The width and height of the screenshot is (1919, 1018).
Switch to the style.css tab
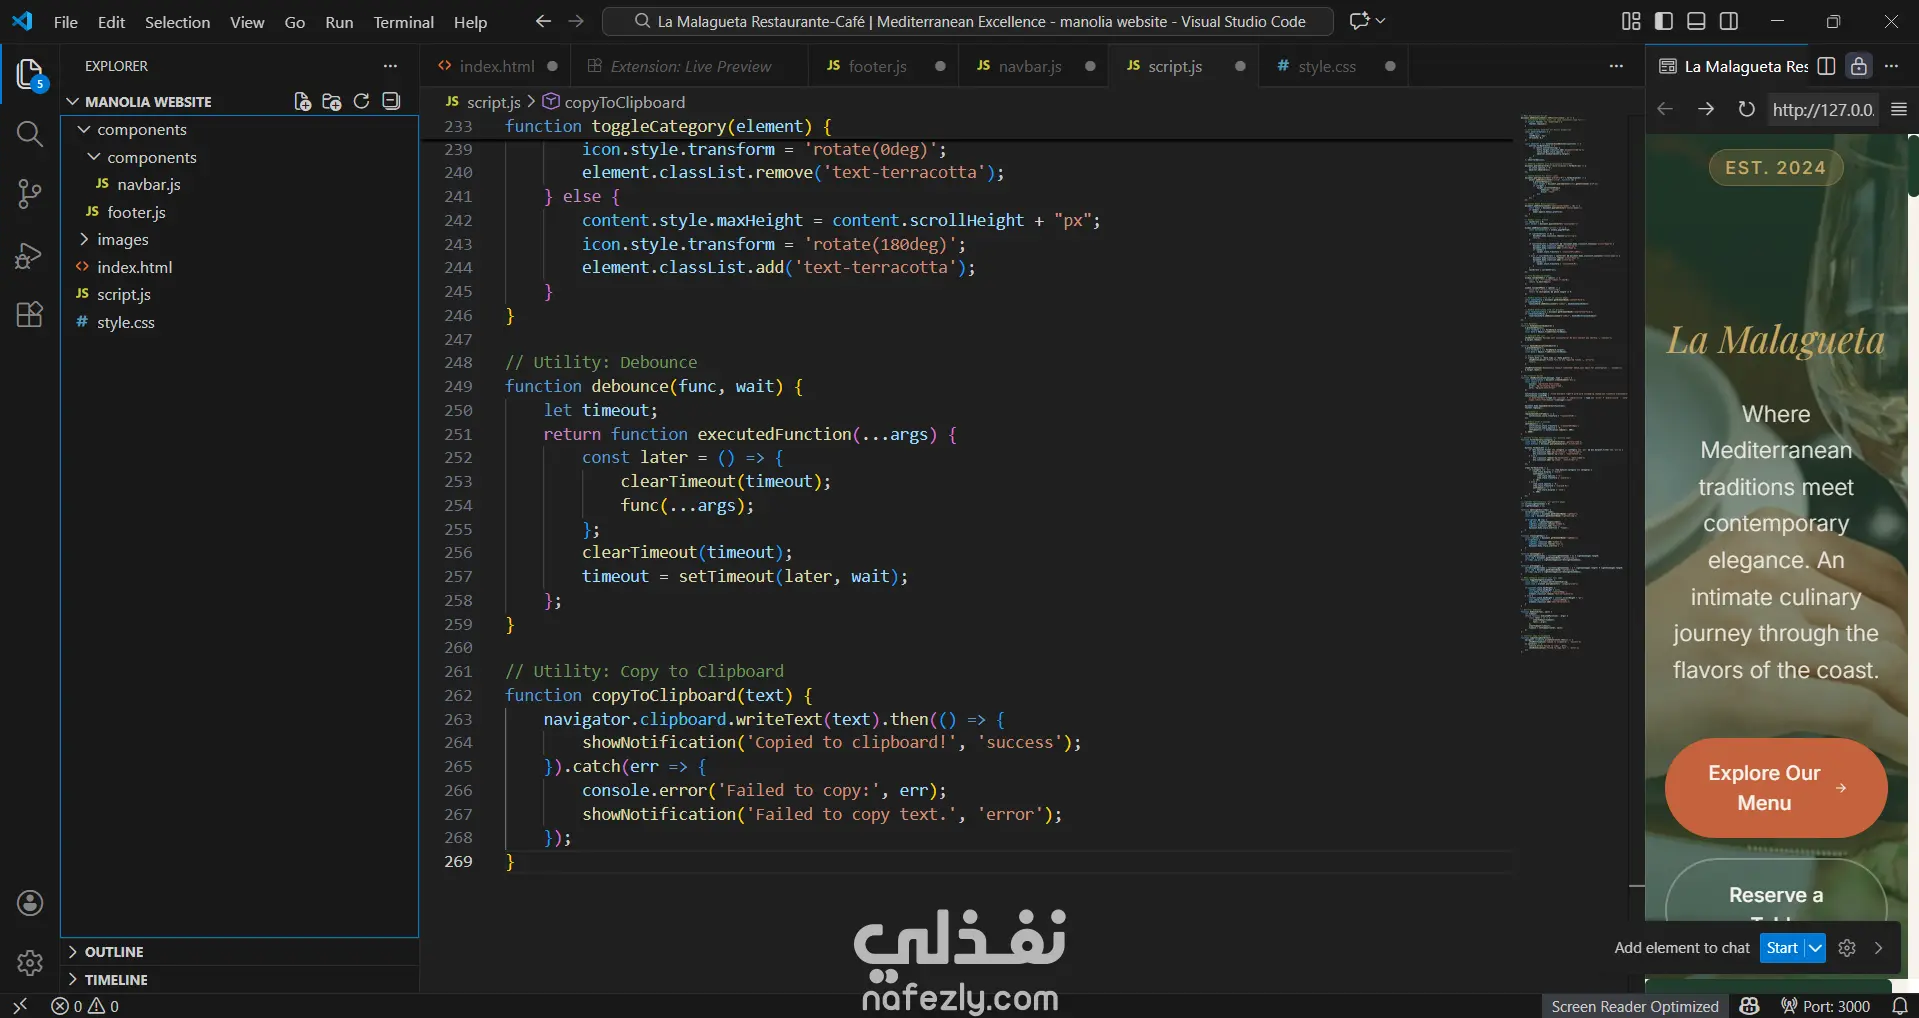coord(1333,66)
